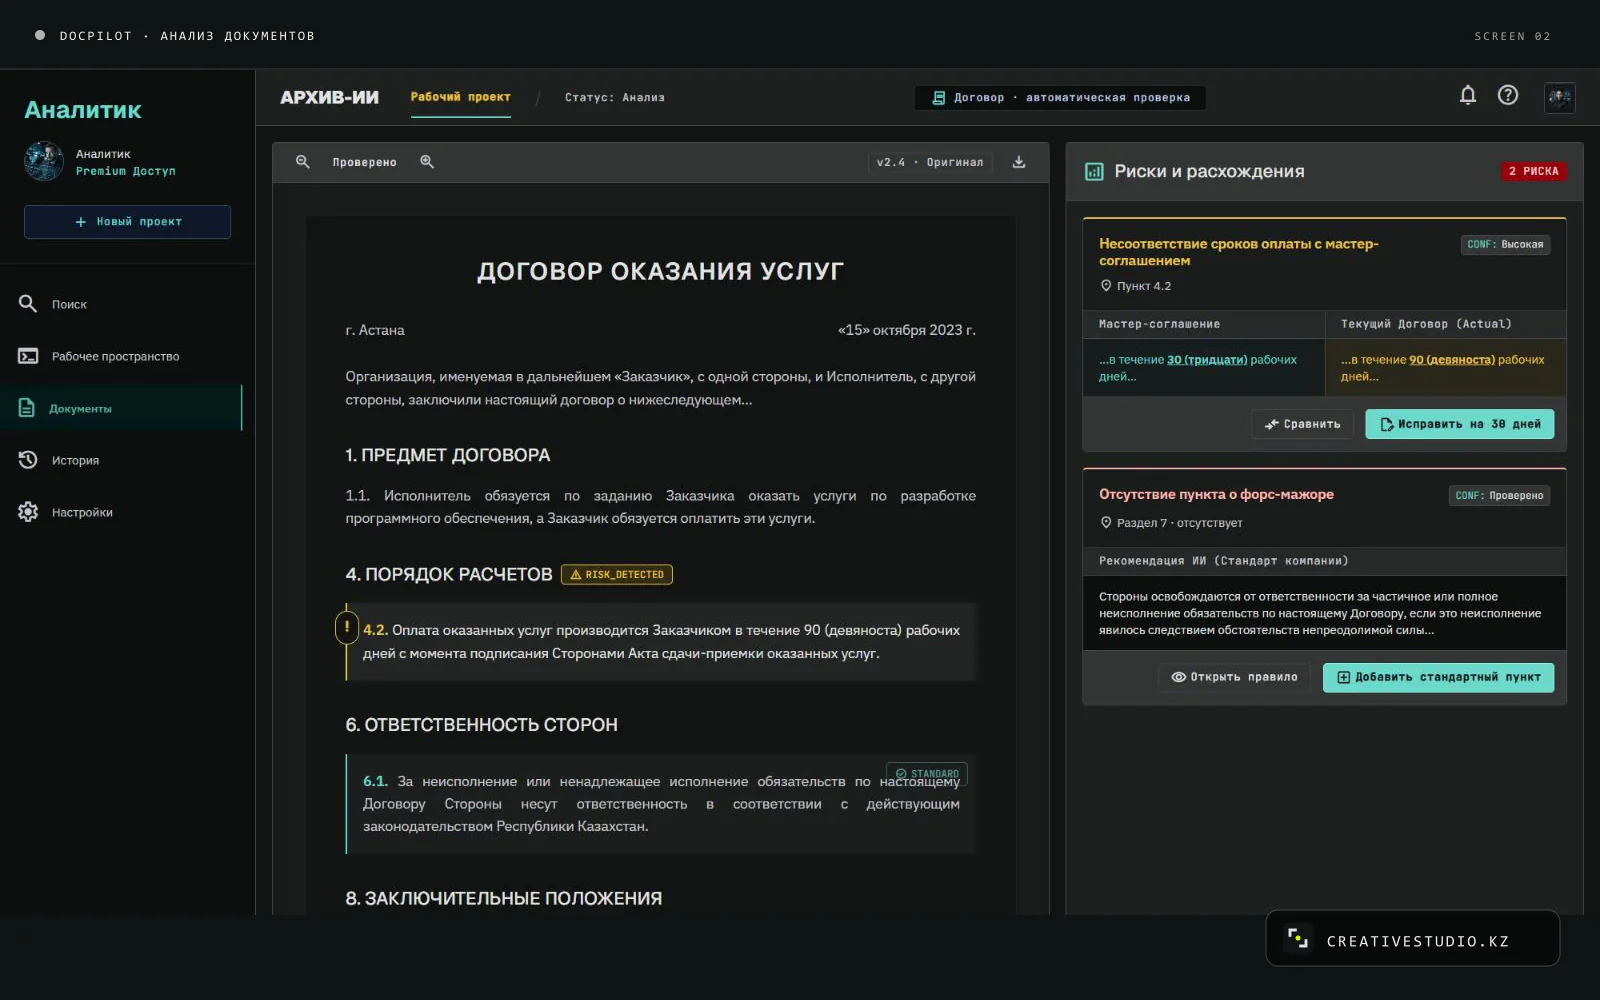Viewport: 1600px width, 1000px height.
Task: Create a project with Новый проект button
Action: tap(127, 222)
